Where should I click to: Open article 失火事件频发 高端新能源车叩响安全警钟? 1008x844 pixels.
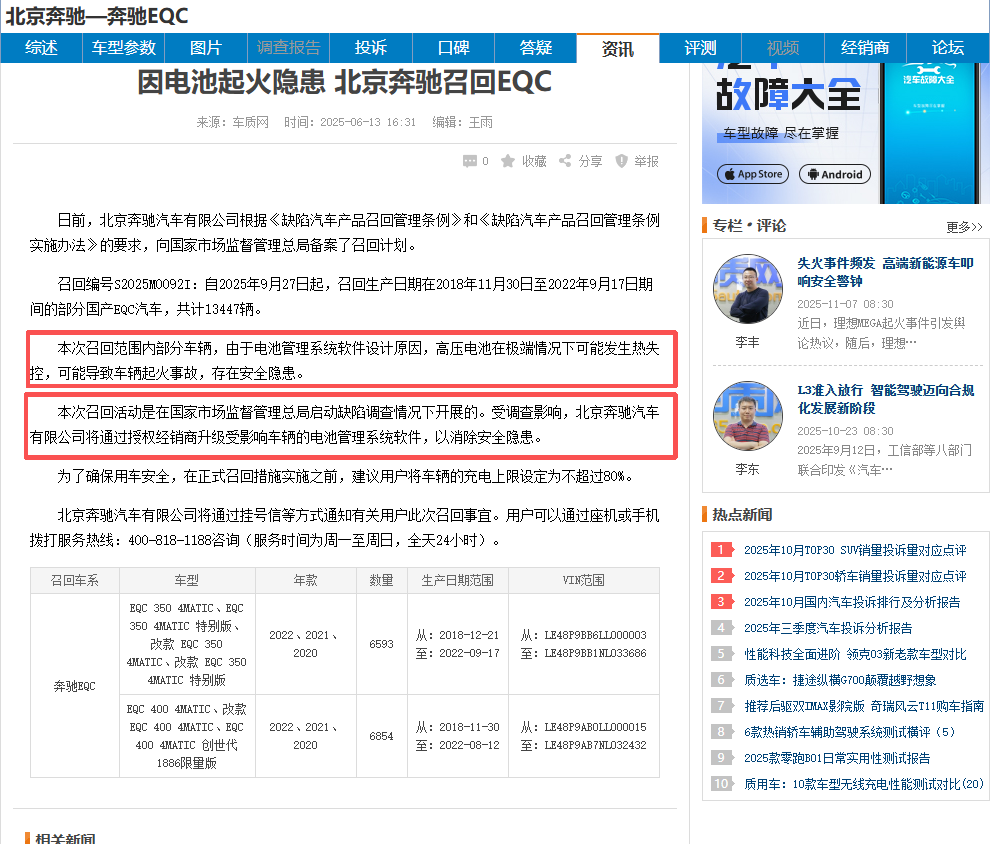(x=885, y=272)
